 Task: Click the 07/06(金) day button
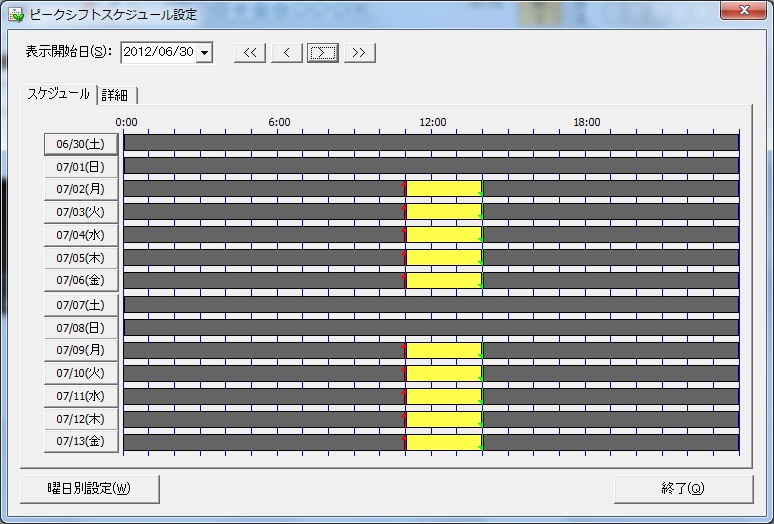pos(81,280)
